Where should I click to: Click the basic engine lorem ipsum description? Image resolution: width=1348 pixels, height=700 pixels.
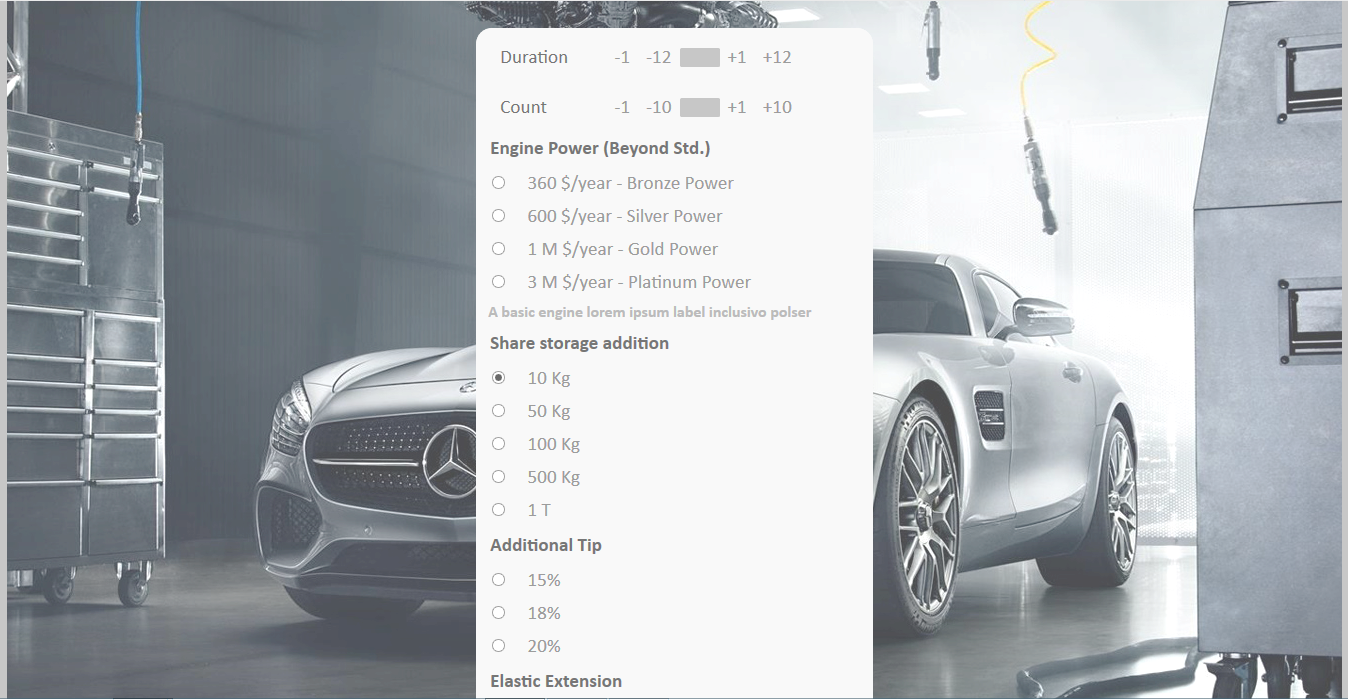pyautogui.click(x=650, y=312)
